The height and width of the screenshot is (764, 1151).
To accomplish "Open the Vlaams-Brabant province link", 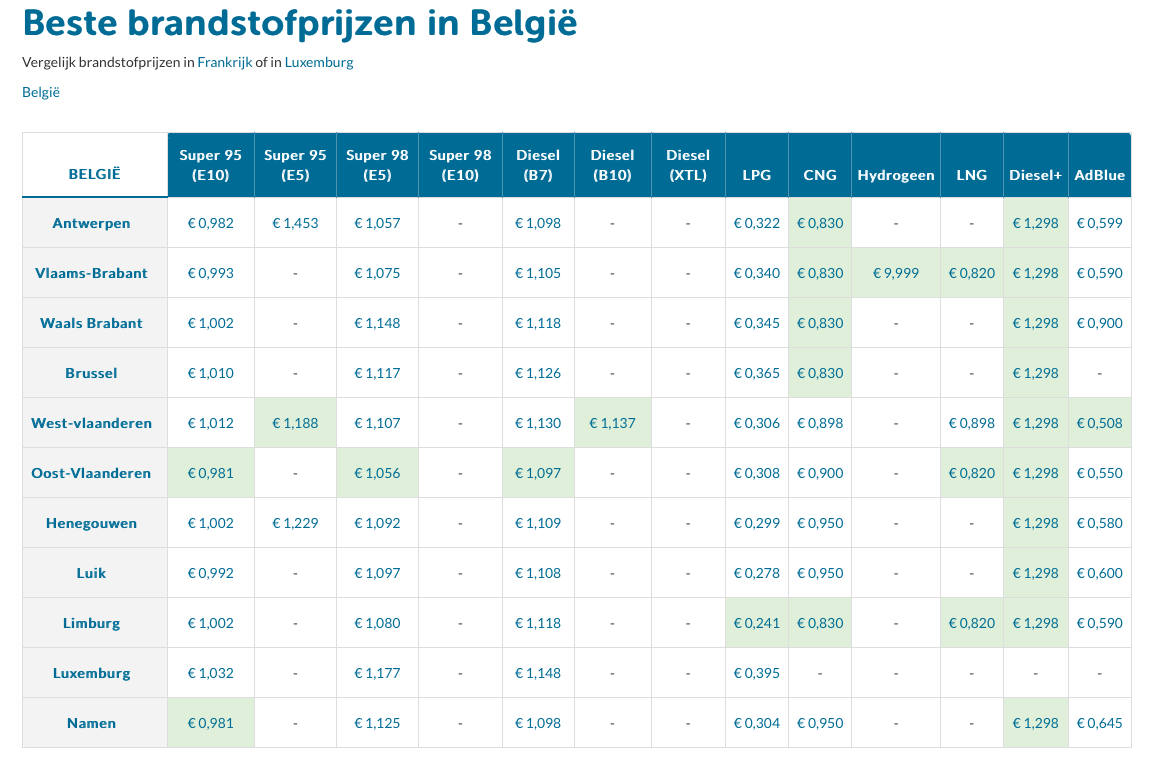I will [x=91, y=273].
